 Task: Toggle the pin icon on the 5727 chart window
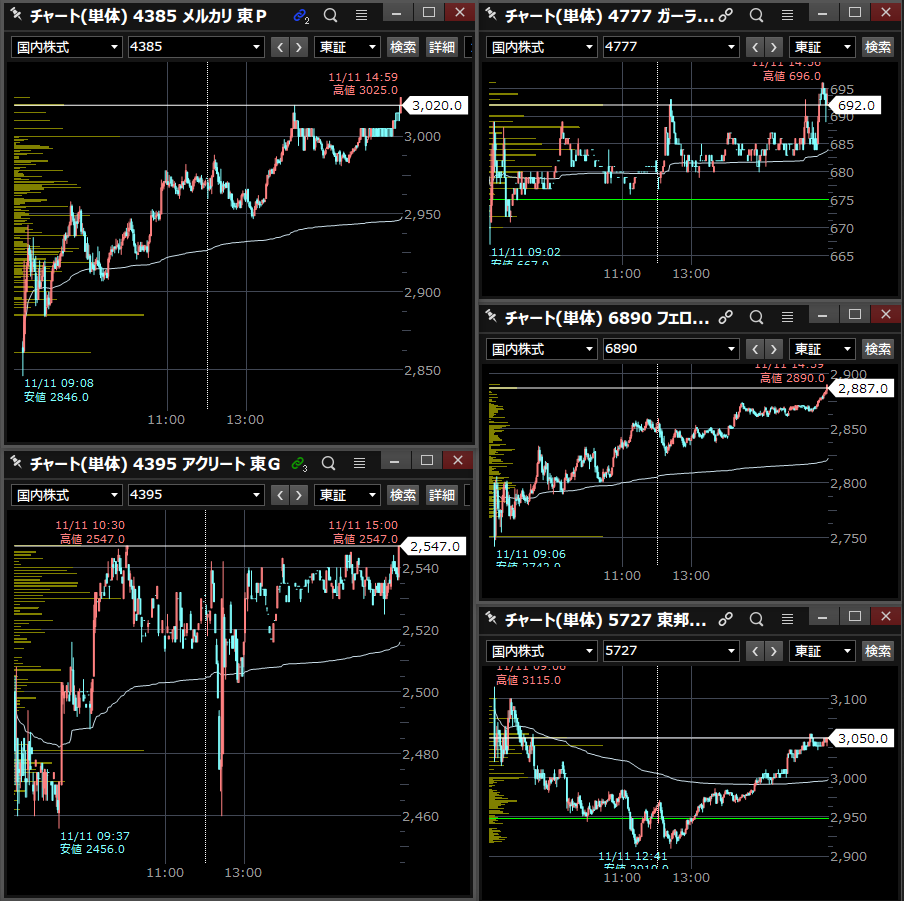point(492,620)
